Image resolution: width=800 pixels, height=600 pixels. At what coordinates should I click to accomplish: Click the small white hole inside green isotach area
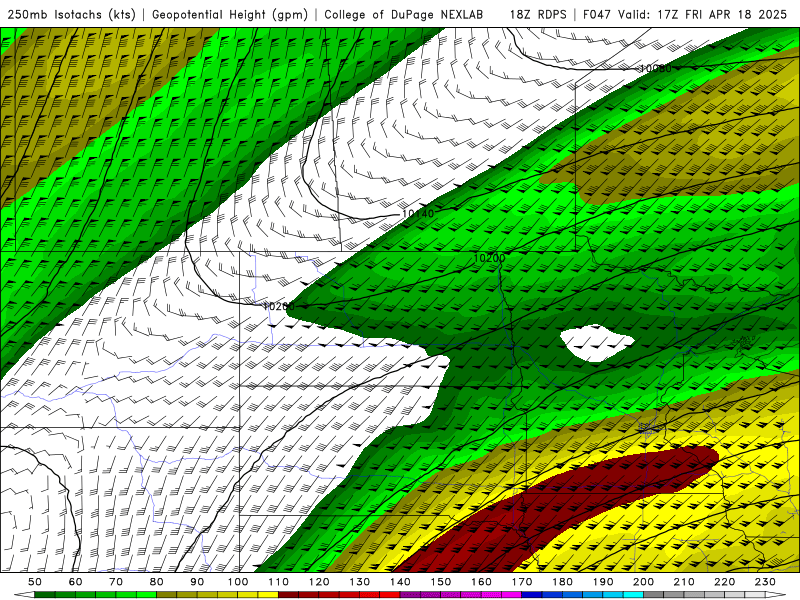(x=597, y=343)
